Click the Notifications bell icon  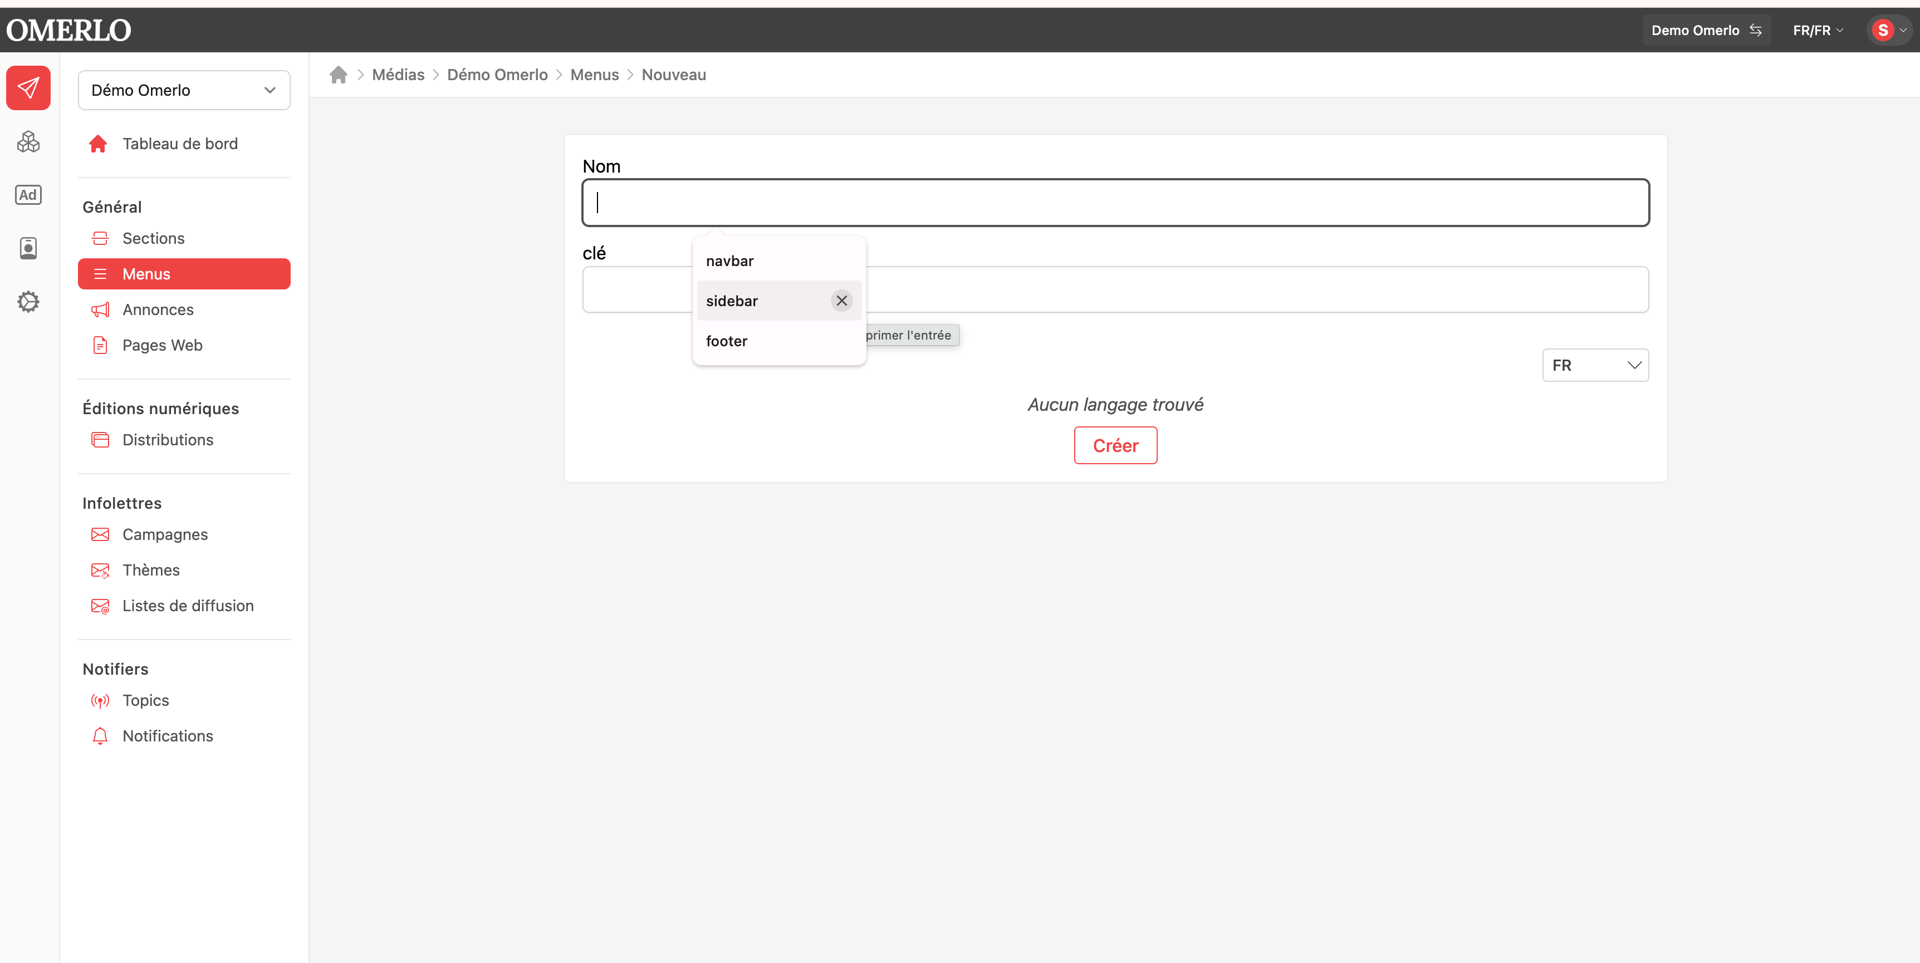pyautogui.click(x=100, y=736)
